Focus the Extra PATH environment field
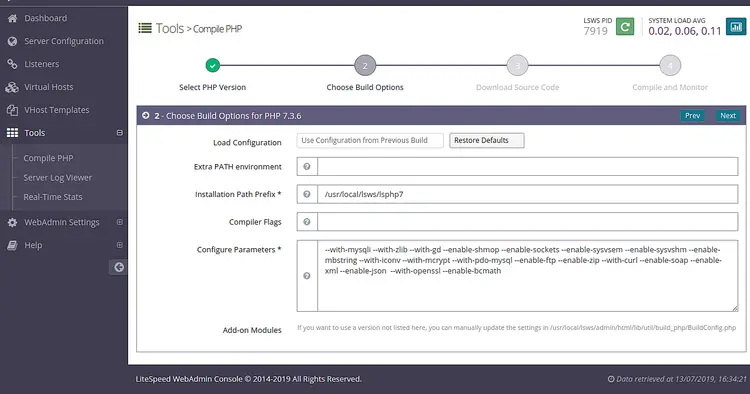 click(528, 166)
